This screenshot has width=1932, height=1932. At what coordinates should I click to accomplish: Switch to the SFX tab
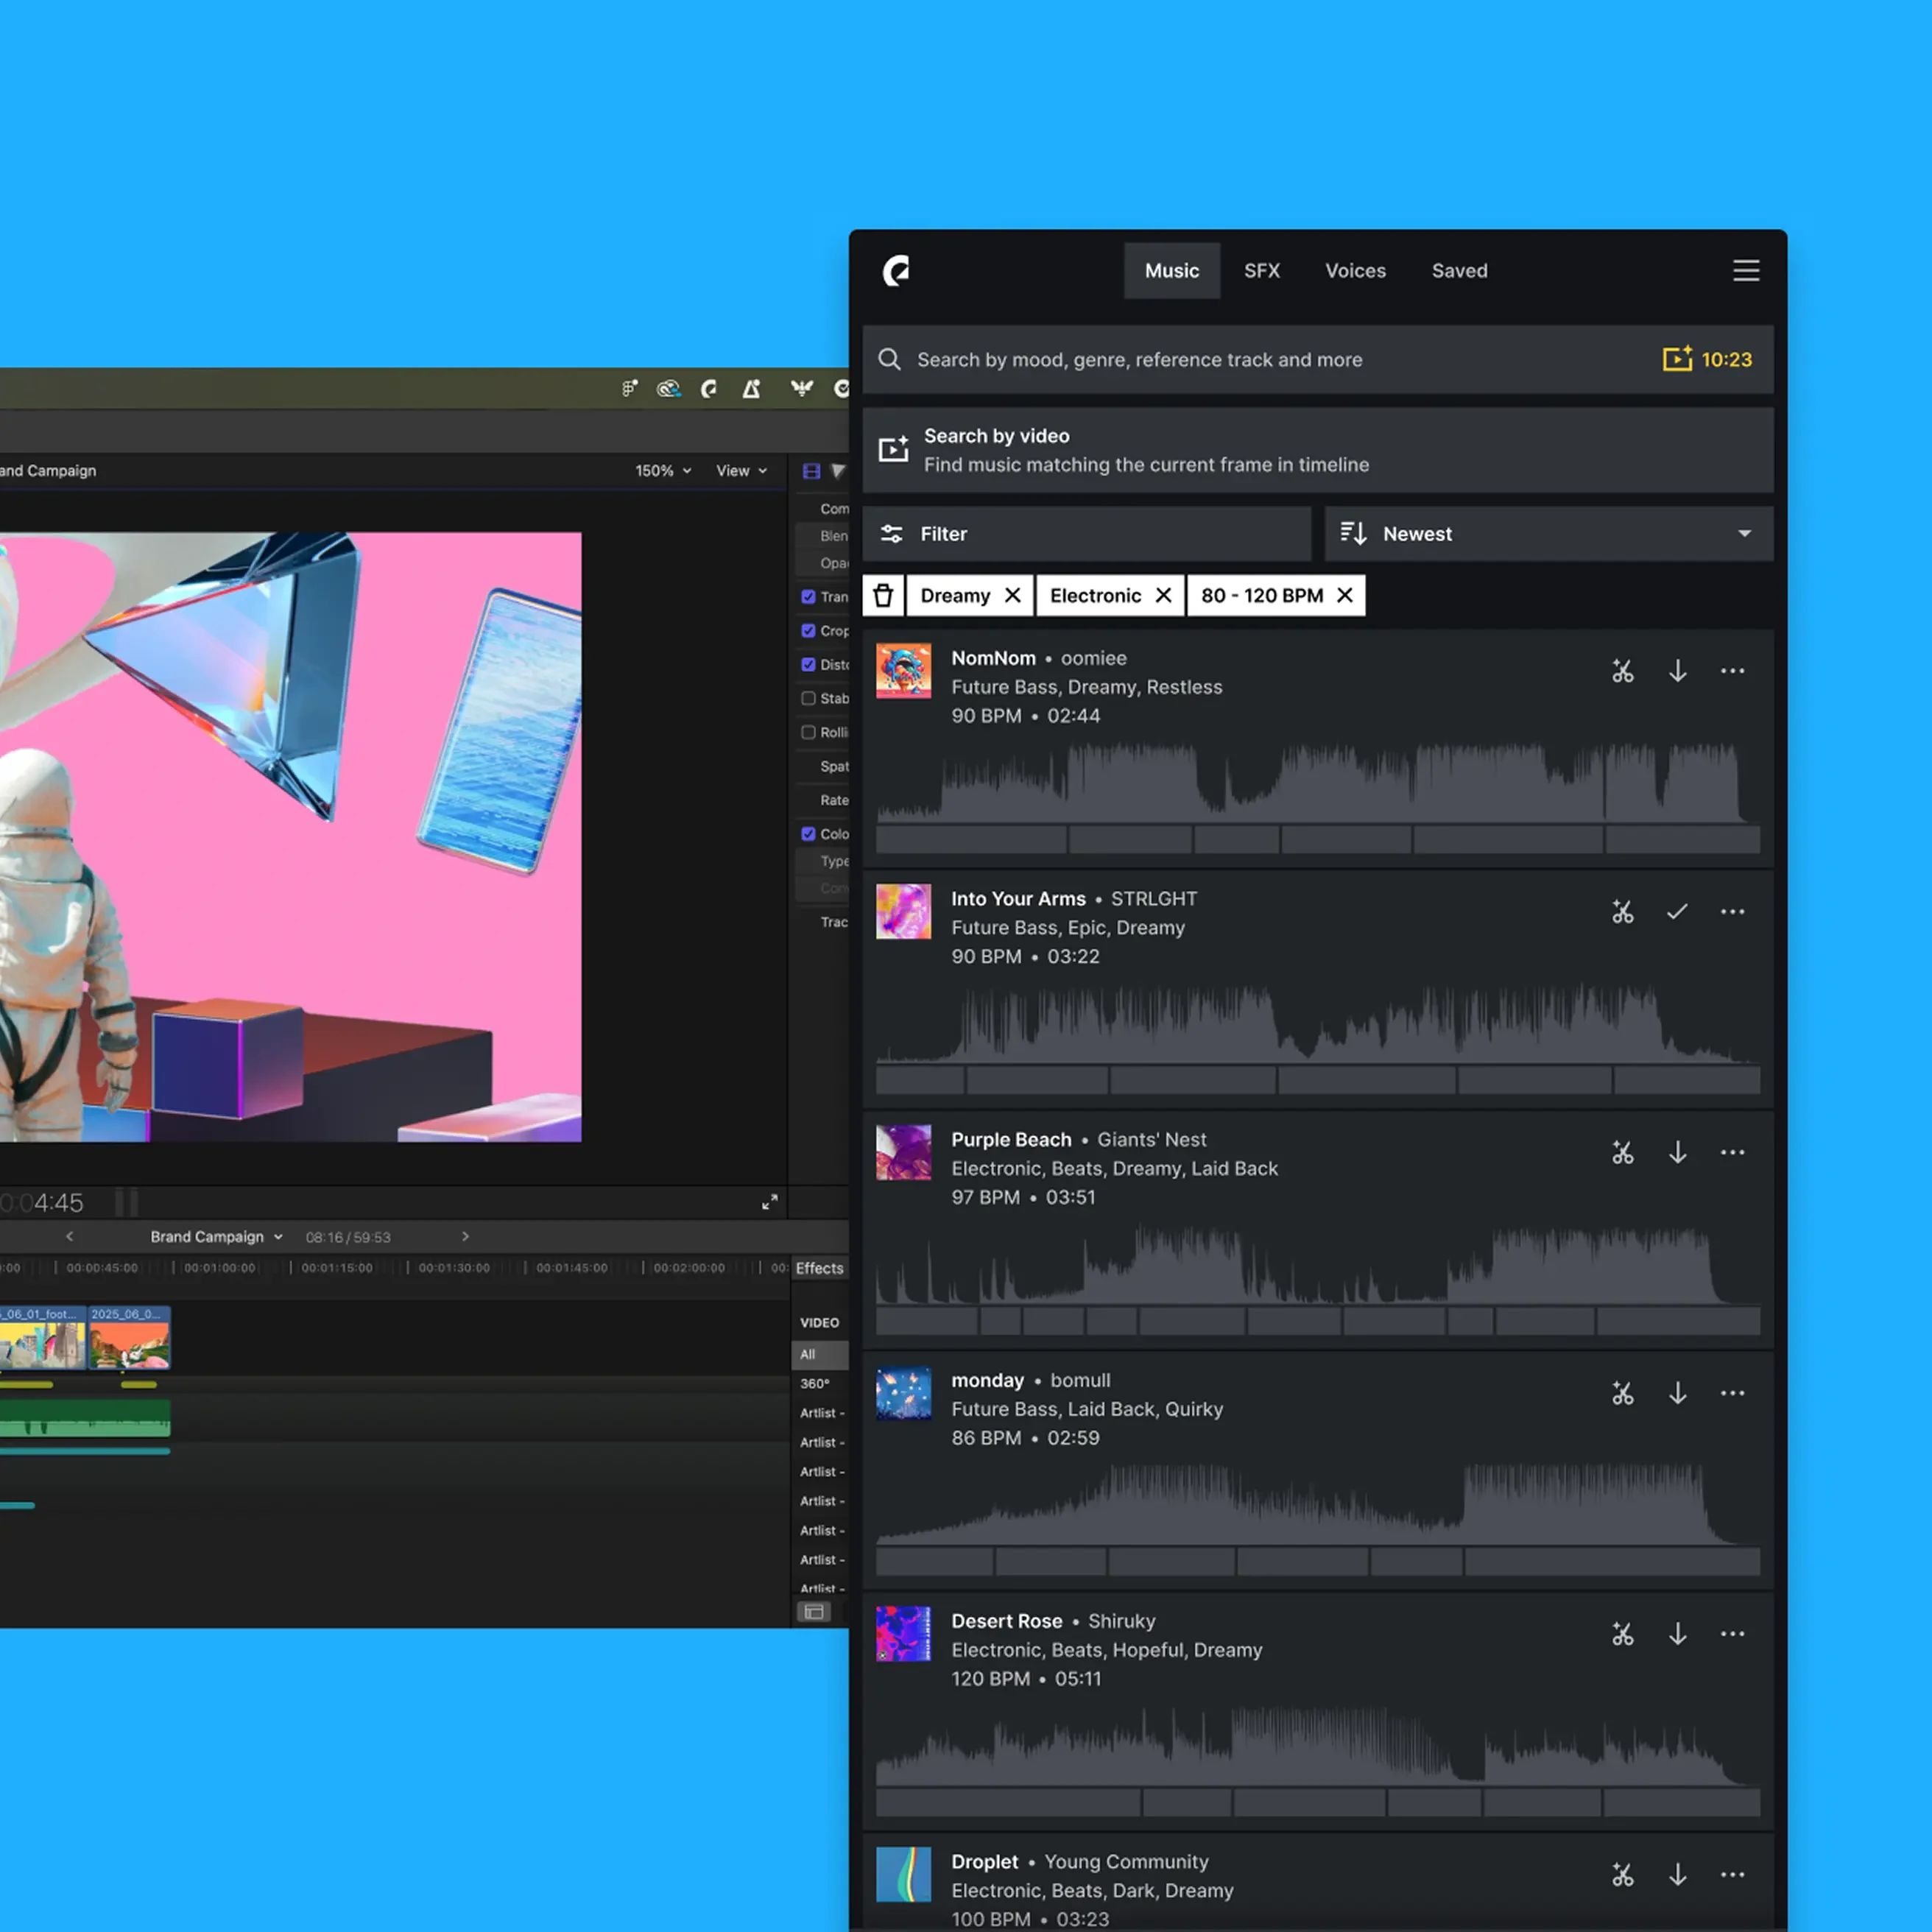click(x=1262, y=270)
